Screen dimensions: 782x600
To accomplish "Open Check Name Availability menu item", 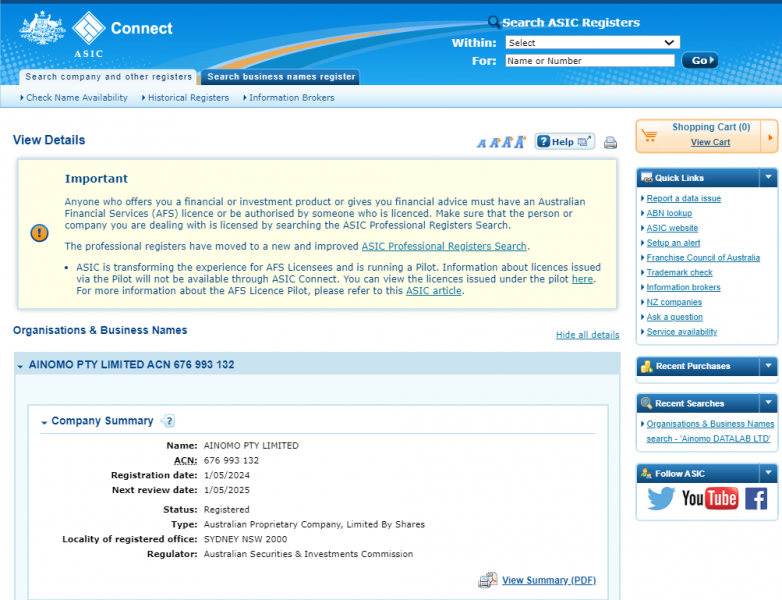I will point(77,98).
